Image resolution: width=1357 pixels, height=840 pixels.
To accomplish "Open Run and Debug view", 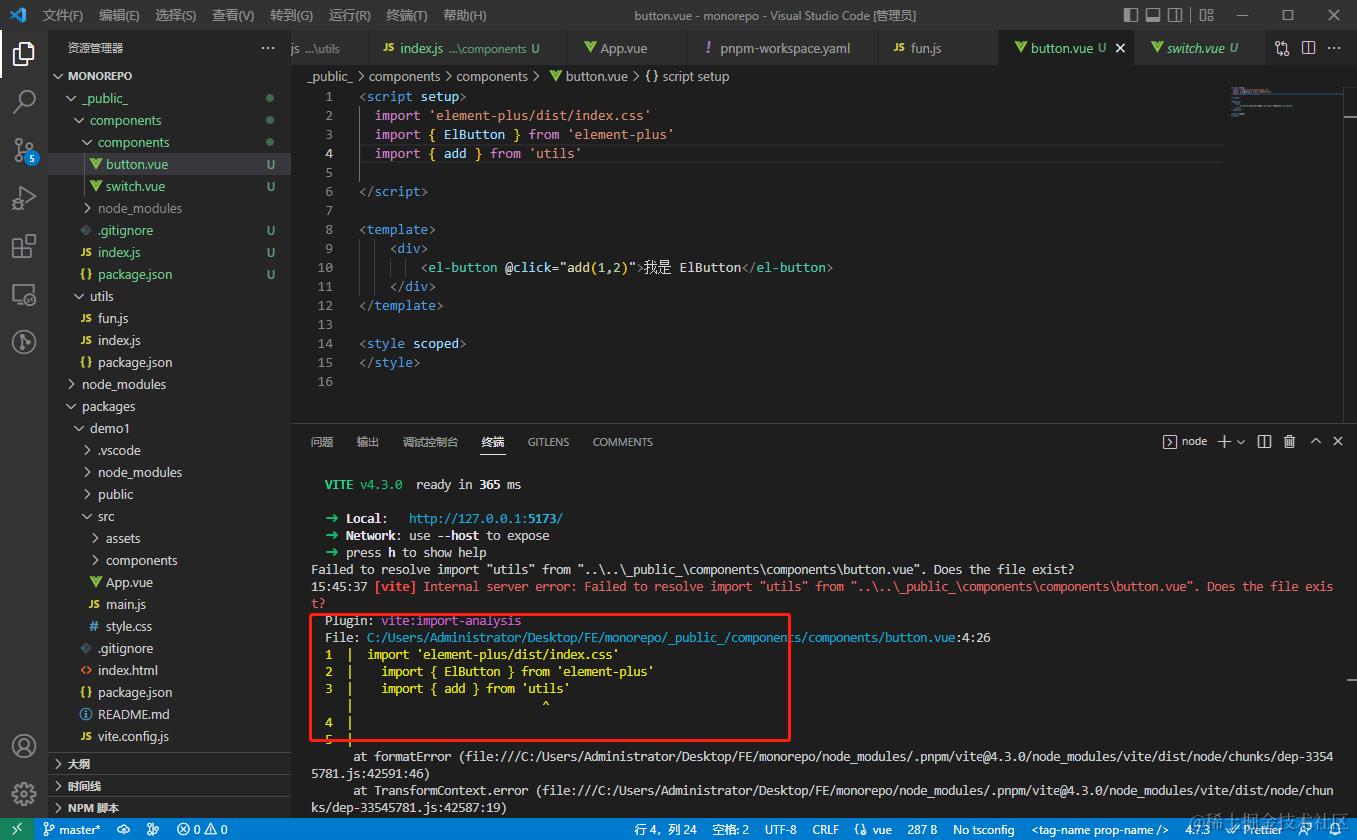I will click(24, 198).
